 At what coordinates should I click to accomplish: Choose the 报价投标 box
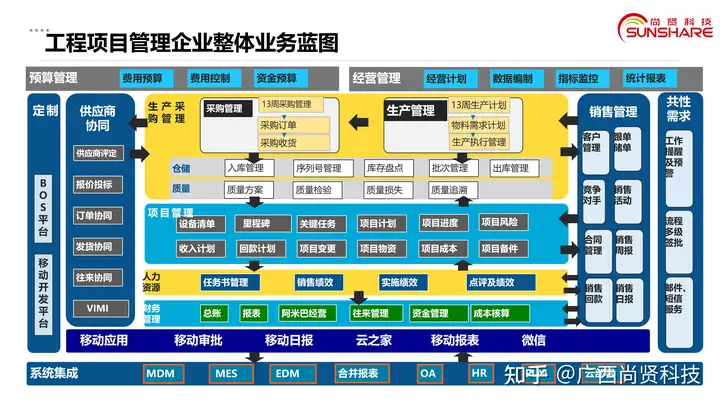point(98,185)
